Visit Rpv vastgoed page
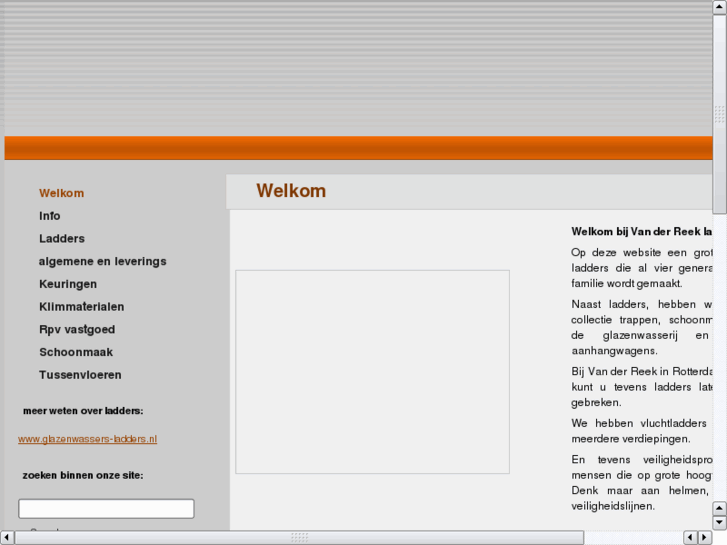Viewport: 727px width, 545px height. point(77,330)
